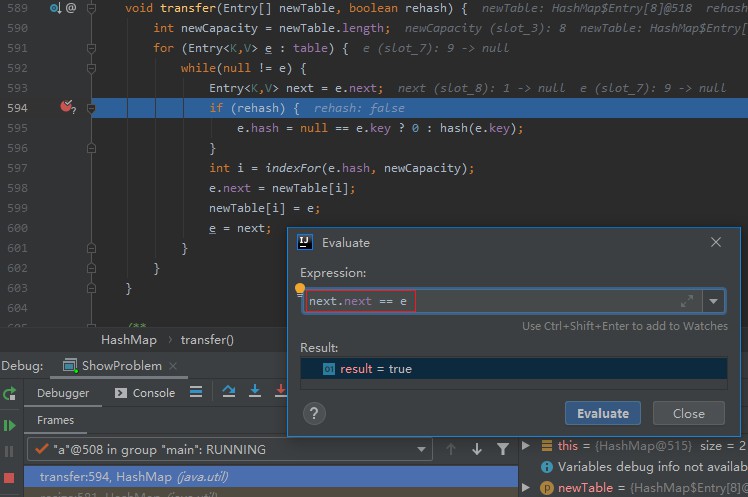Click the override gutter icon on line 589
The width and height of the screenshot is (748, 497).
[55, 8]
